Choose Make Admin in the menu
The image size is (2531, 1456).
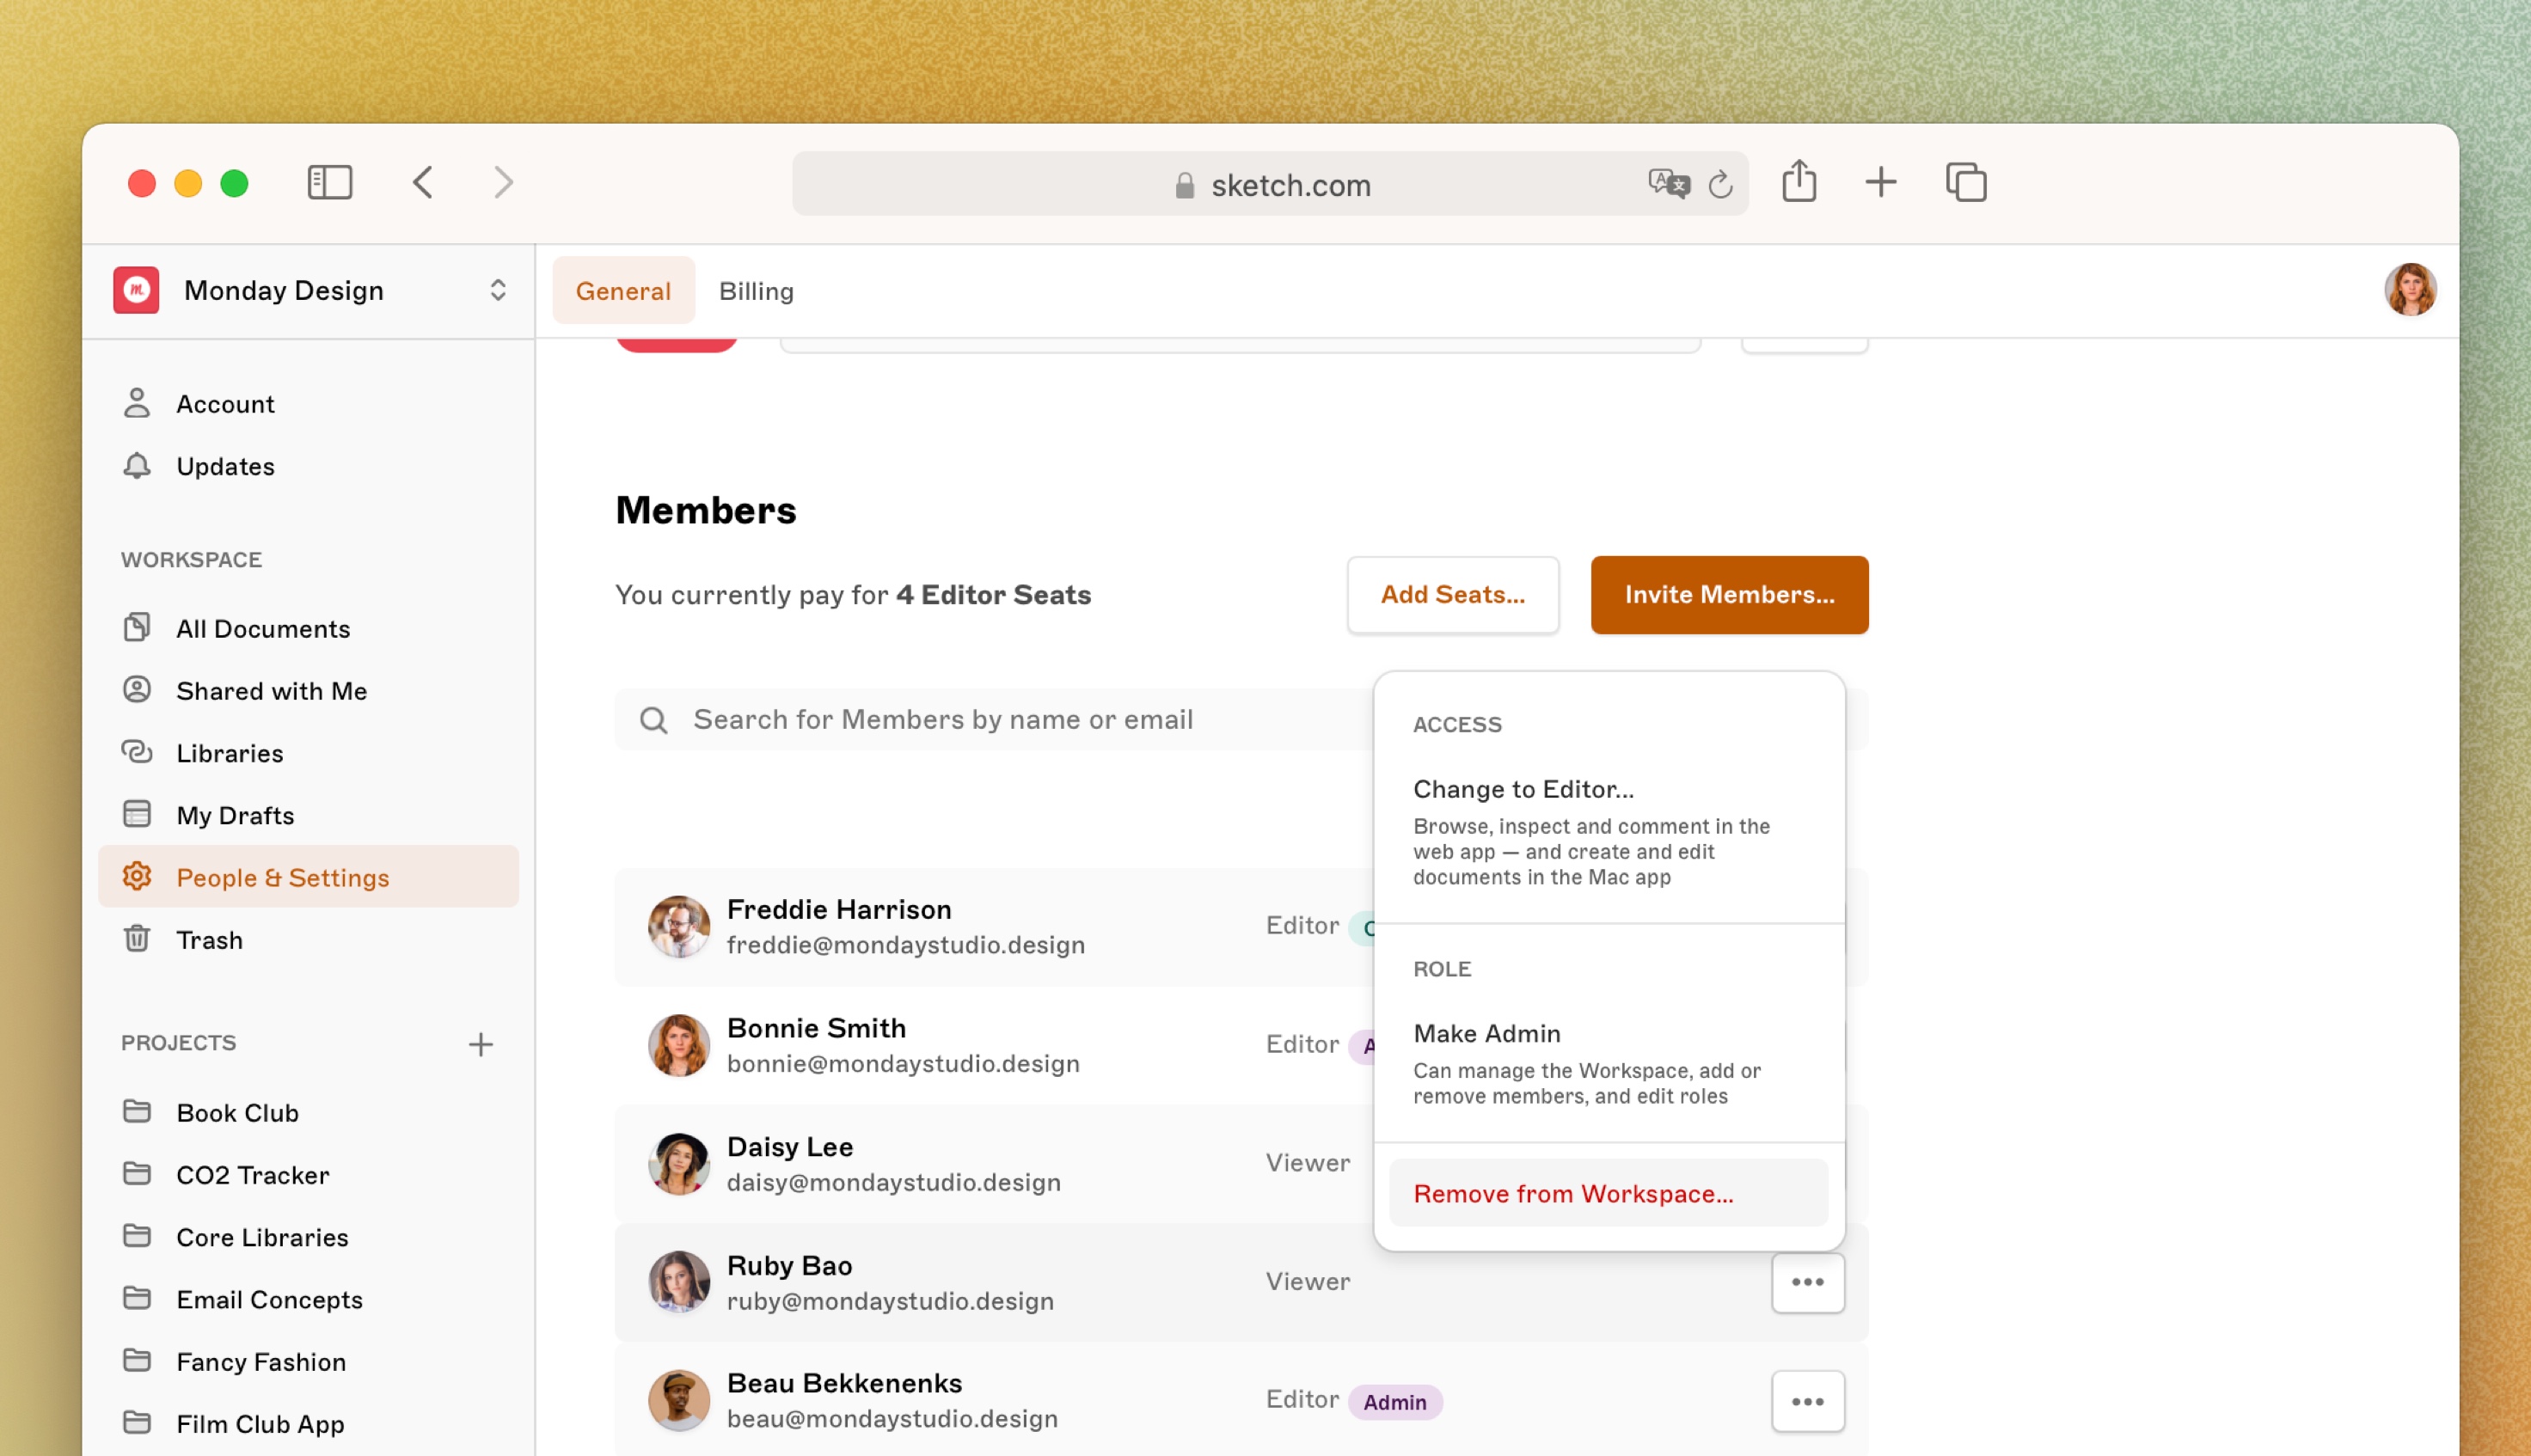[1608, 1063]
